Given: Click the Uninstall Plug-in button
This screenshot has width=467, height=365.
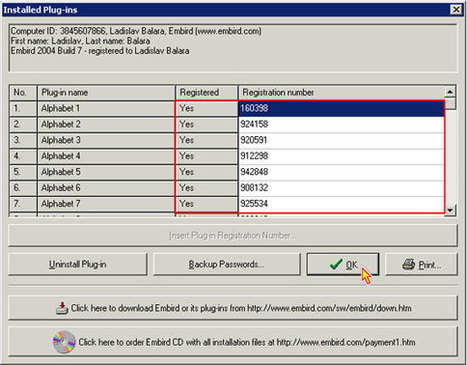Looking at the screenshot, I should (78, 264).
